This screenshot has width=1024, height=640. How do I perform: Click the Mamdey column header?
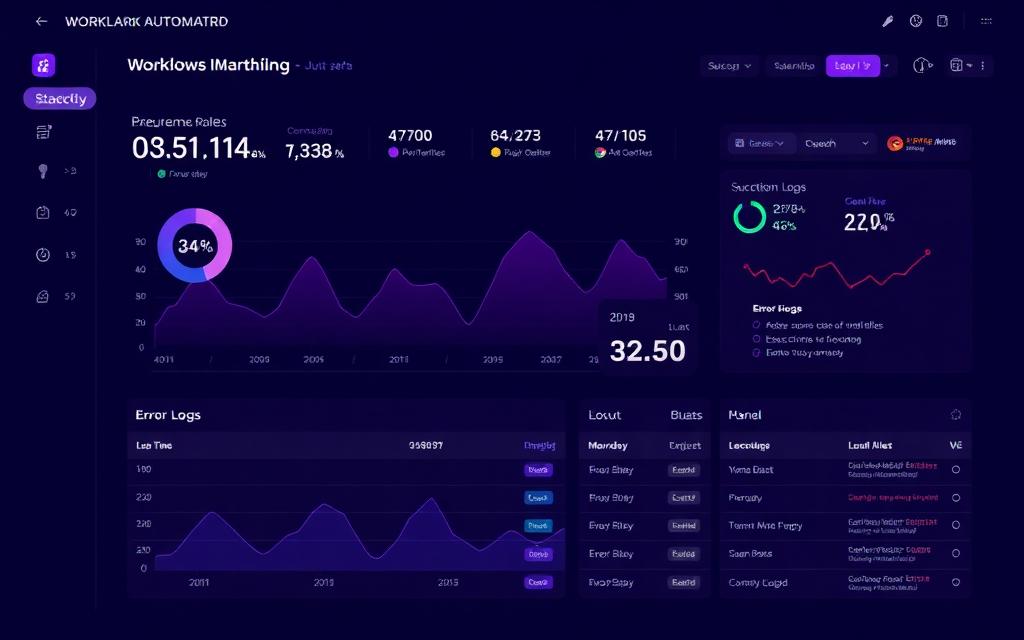pos(608,445)
